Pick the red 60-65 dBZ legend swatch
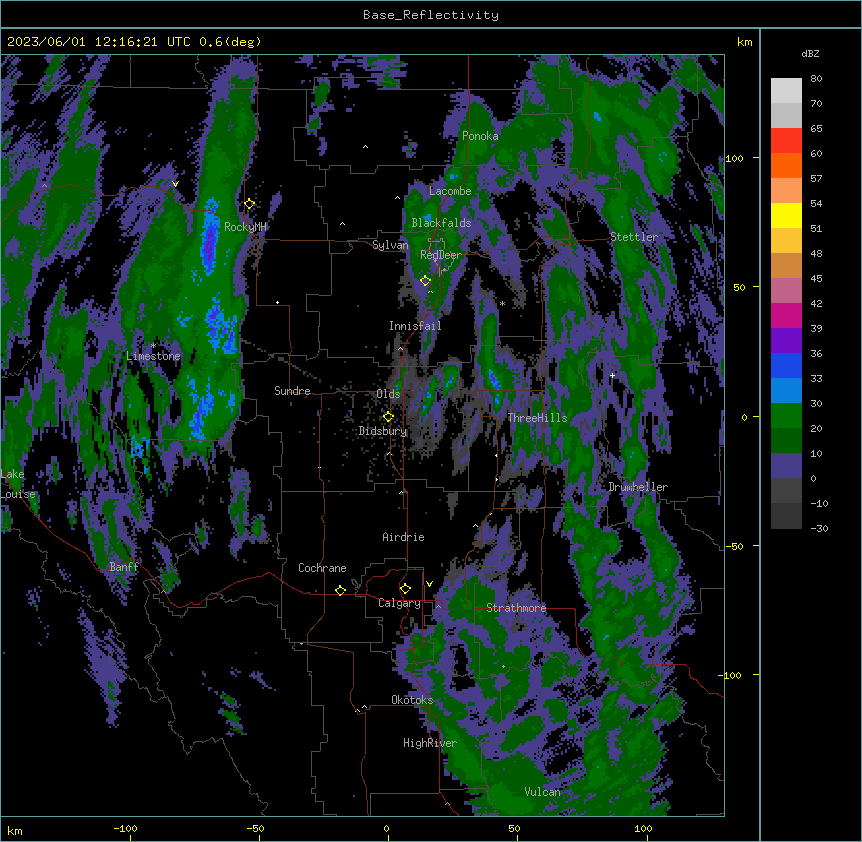Viewport: 862px width, 842px height. tap(786, 141)
